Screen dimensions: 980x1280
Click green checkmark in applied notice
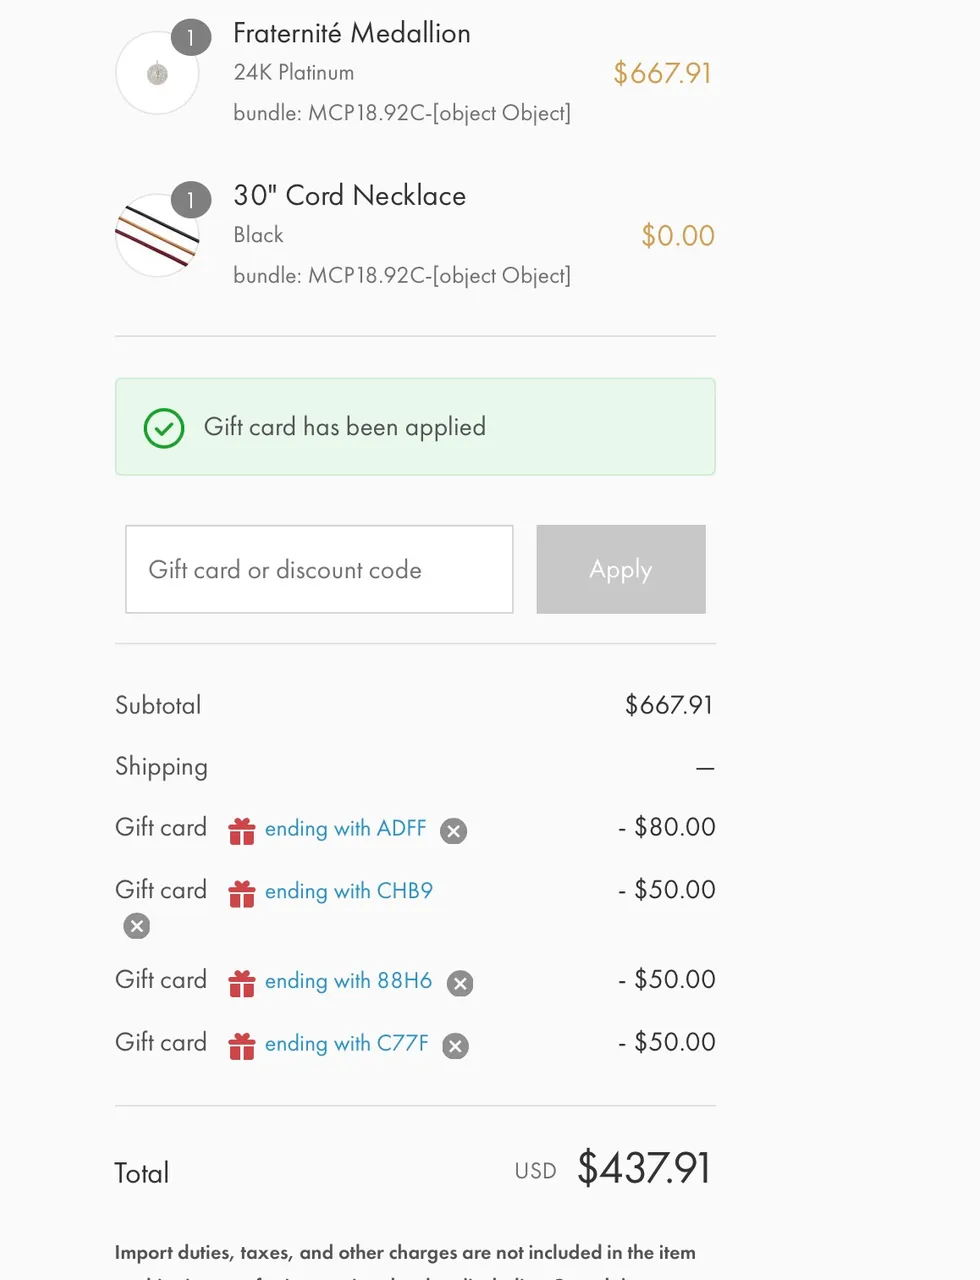(x=164, y=428)
